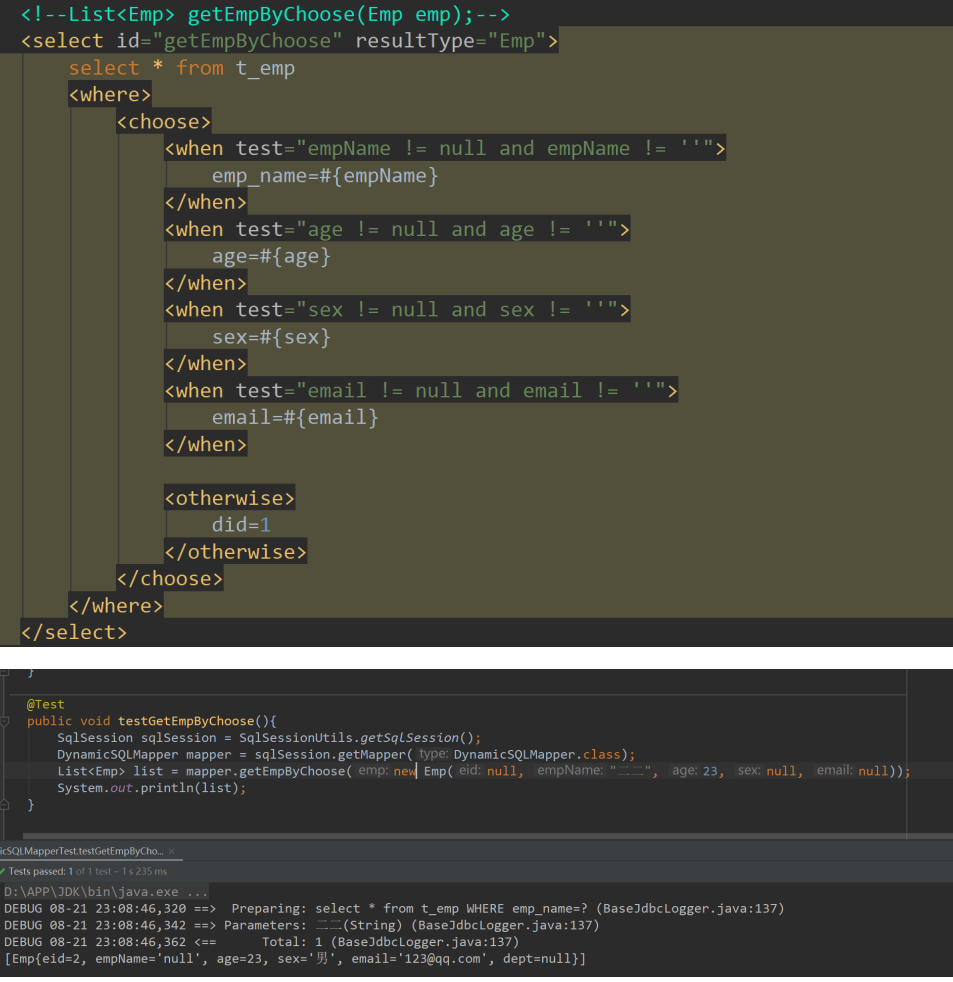Click the testGetEmpByChoose method name
Image resolution: width=953 pixels, height=982 pixels.
coord(186,721)
